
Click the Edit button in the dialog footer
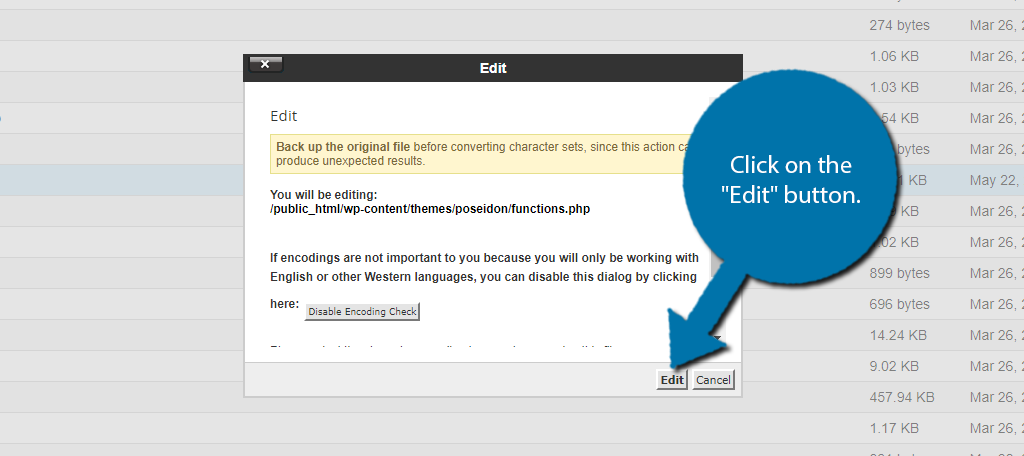(x=672, y=380)
